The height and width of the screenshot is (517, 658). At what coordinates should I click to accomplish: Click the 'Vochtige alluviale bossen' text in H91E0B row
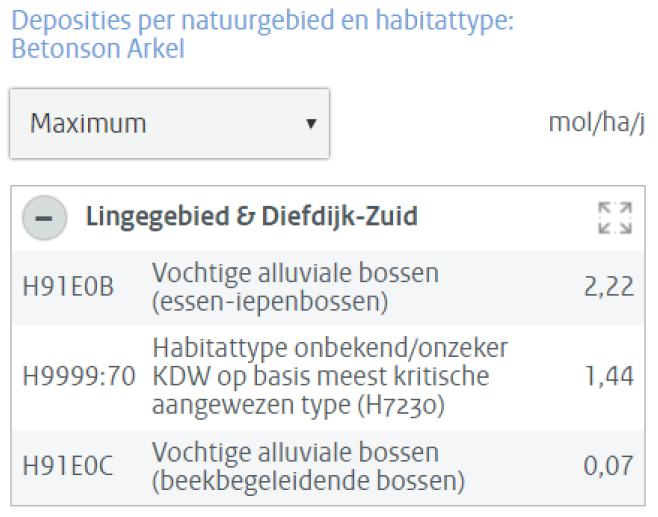point(295,273)
